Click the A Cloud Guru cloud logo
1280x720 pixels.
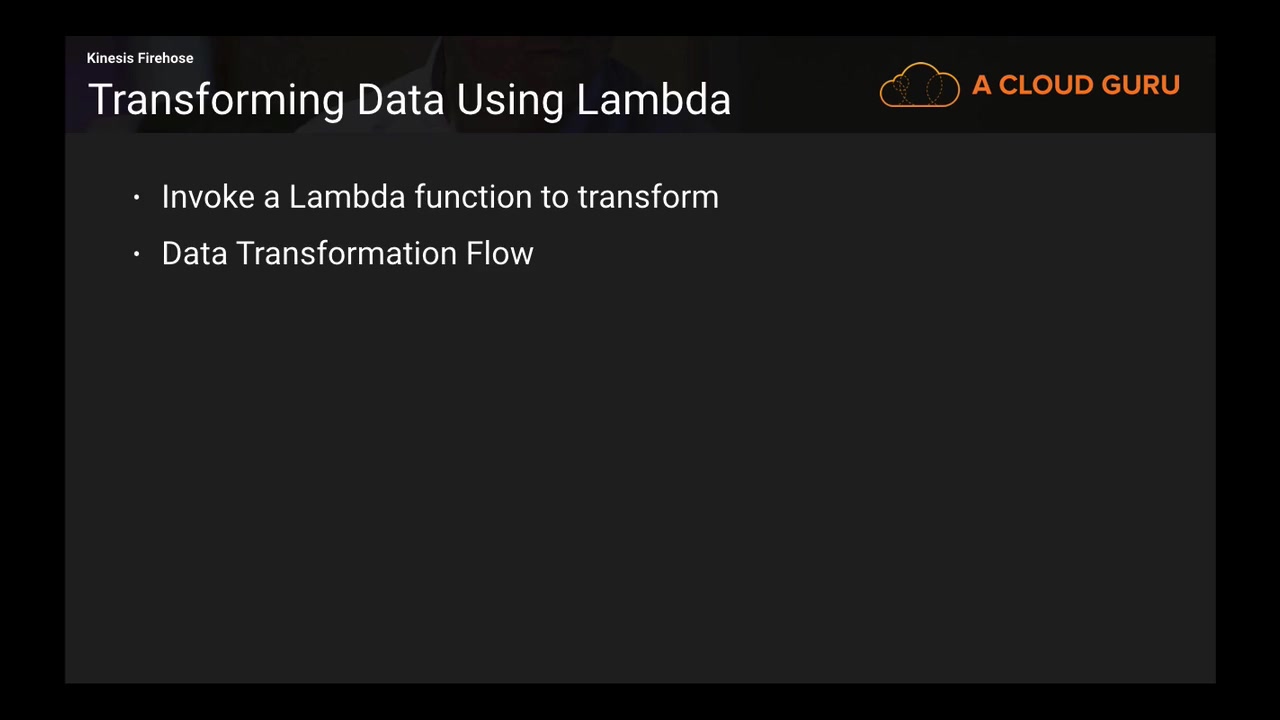(919, 85)
